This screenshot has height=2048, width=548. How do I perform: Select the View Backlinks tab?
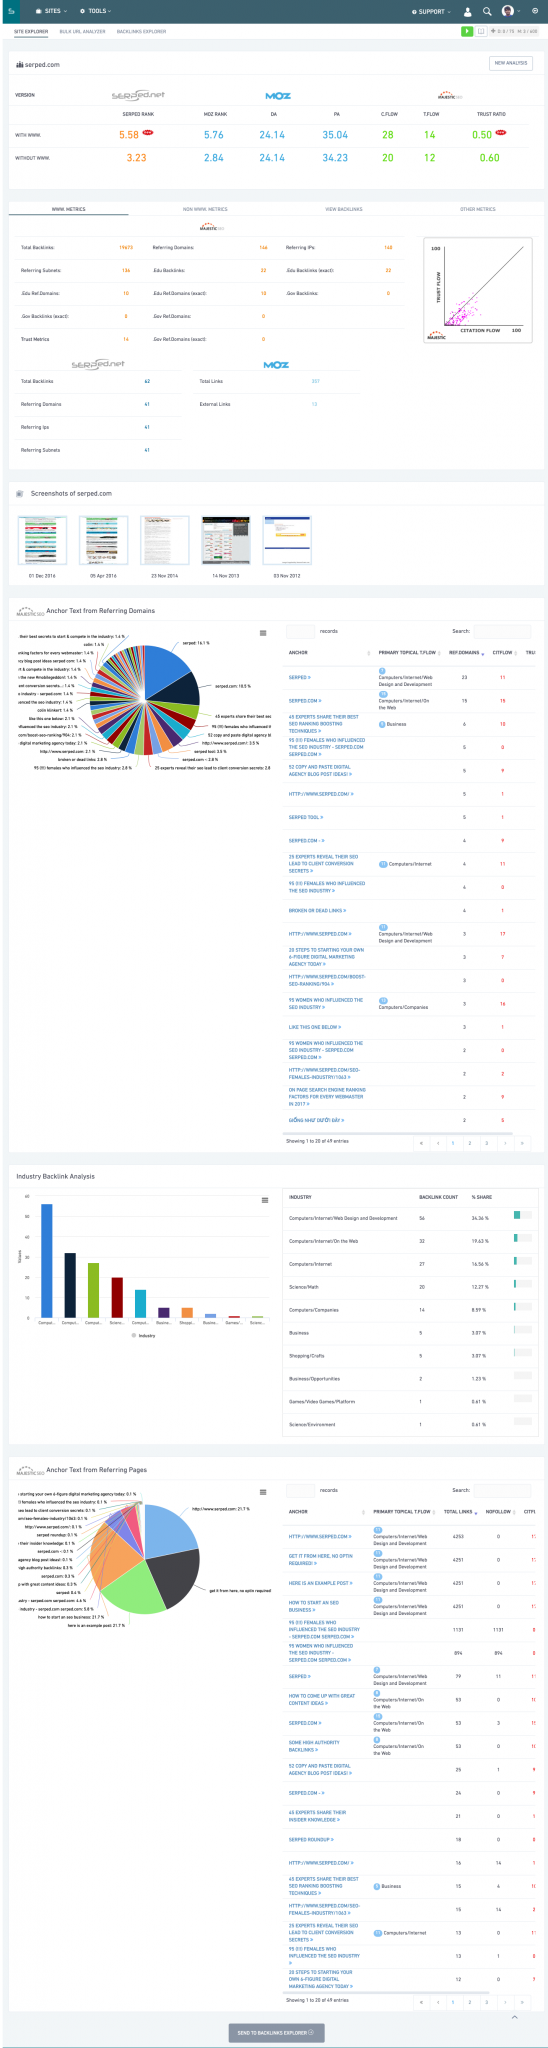(344, 209)
